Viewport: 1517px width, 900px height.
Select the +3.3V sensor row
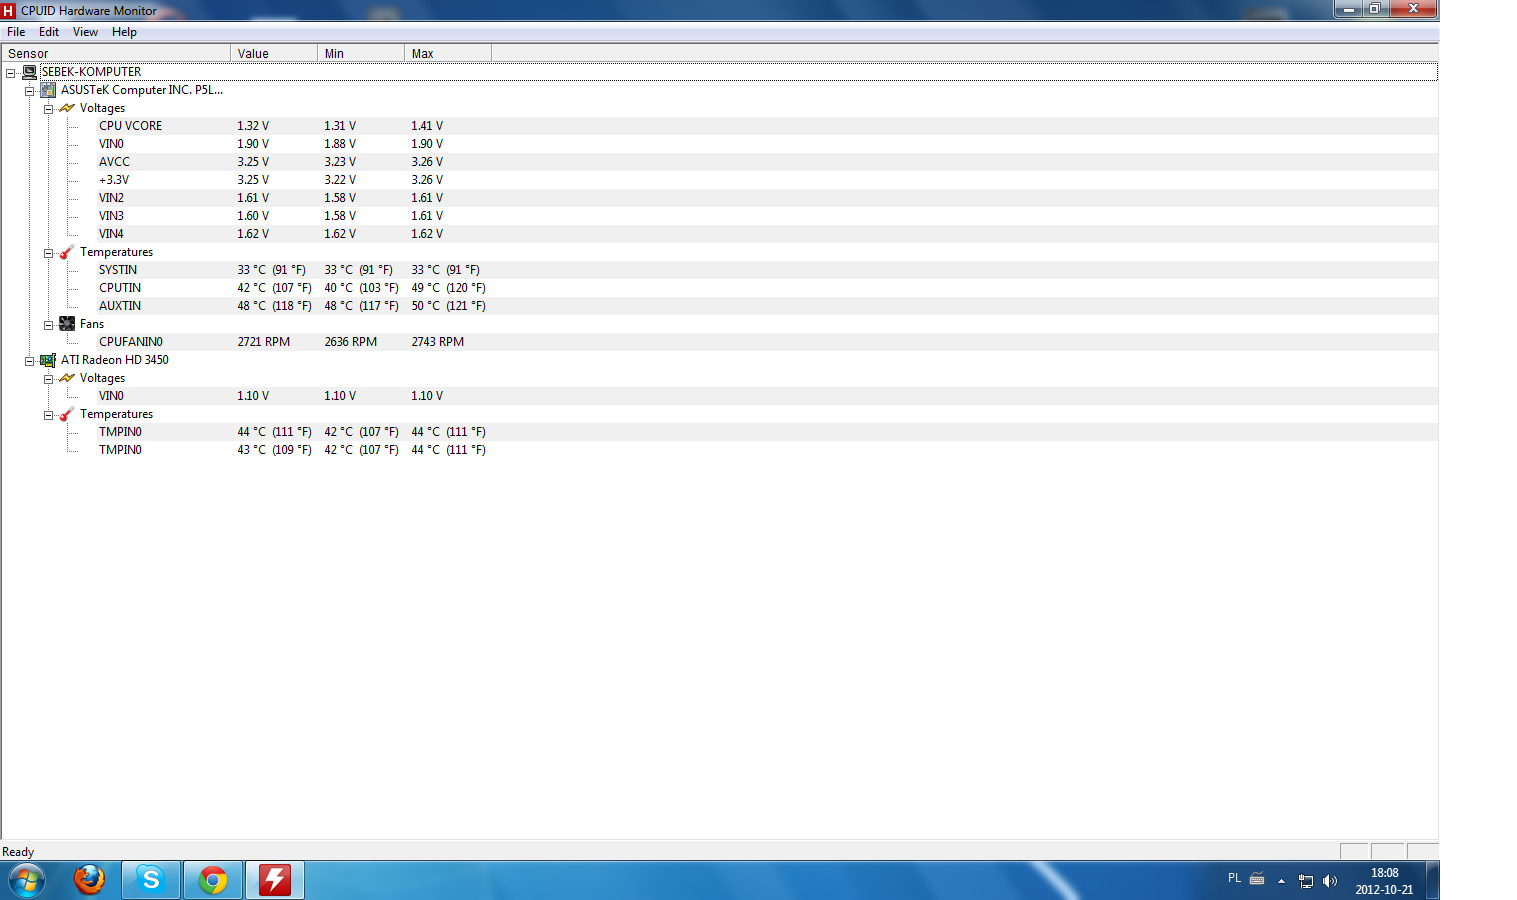click(767, 180)
